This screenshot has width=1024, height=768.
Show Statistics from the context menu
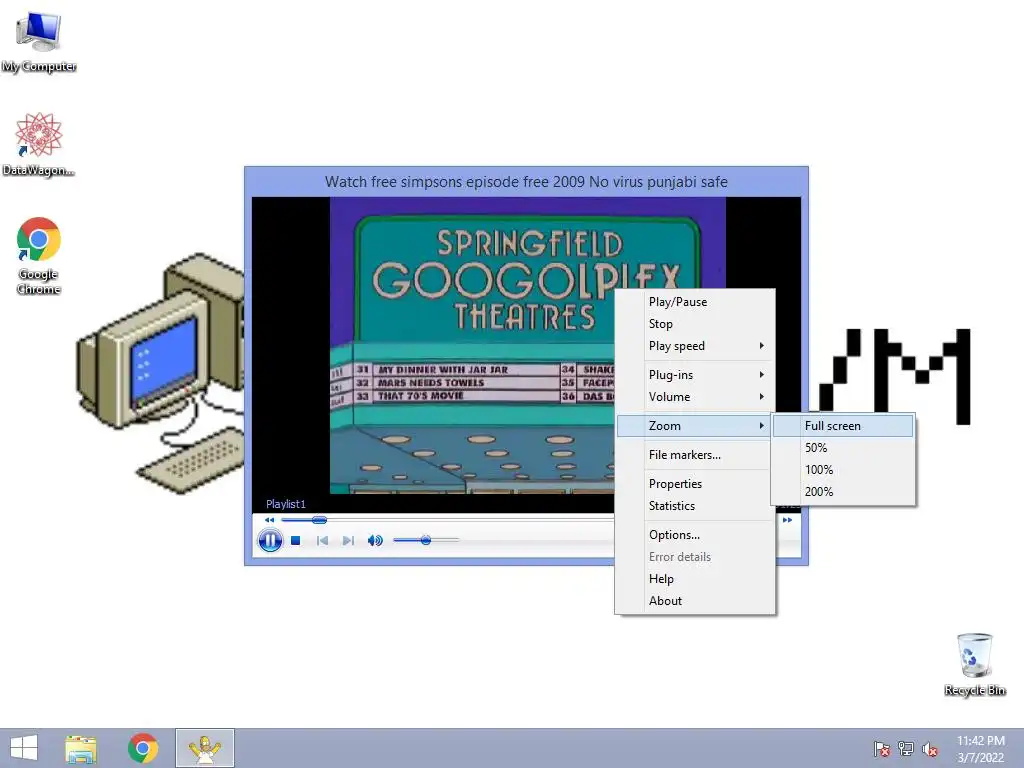coord(695,506)
